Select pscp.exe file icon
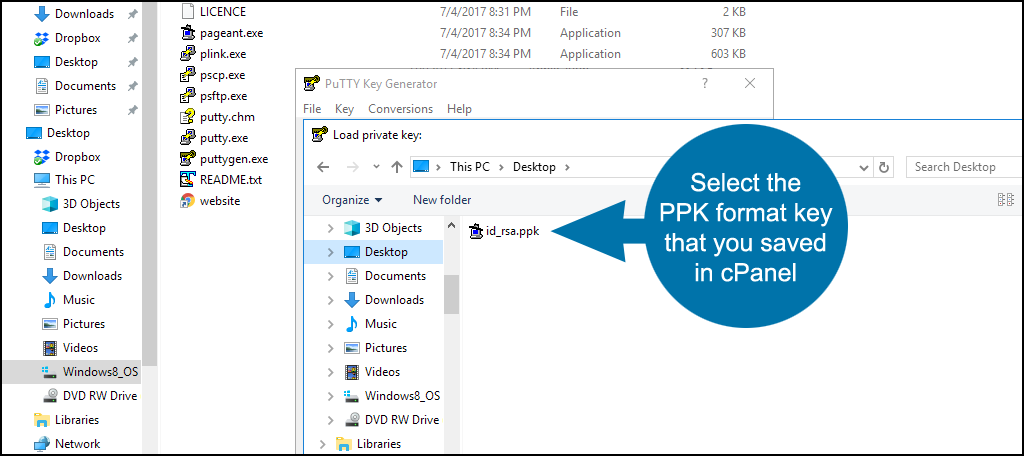1024x456 pixels. point(188,75)
